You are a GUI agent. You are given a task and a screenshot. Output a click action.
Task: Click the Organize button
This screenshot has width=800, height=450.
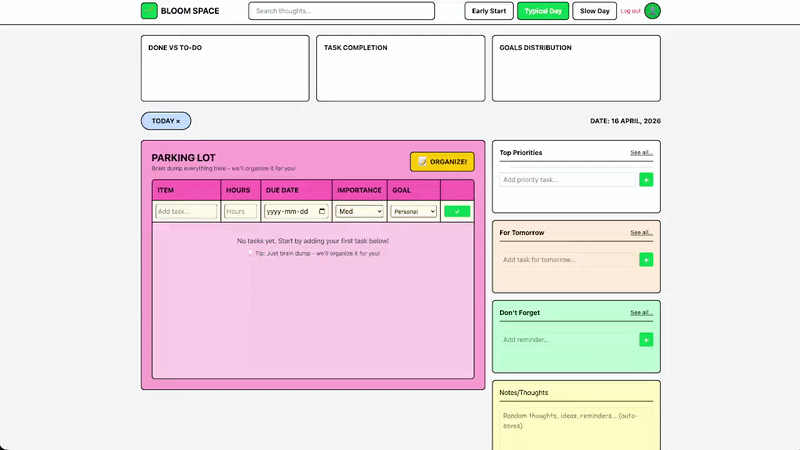click(x=442, y=162)
